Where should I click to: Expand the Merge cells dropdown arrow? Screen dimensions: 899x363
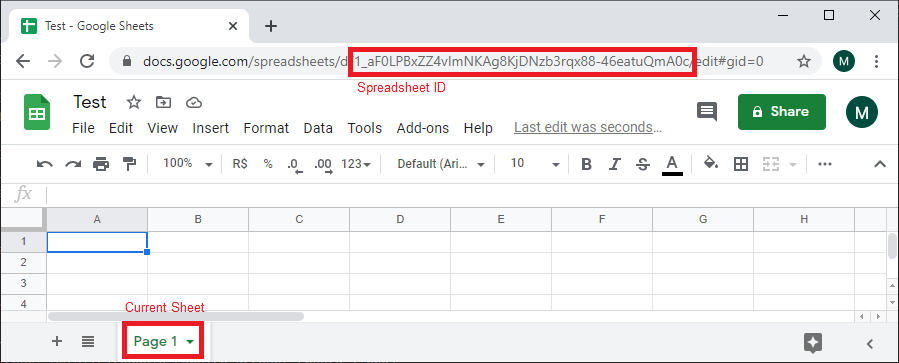[794, 165]
